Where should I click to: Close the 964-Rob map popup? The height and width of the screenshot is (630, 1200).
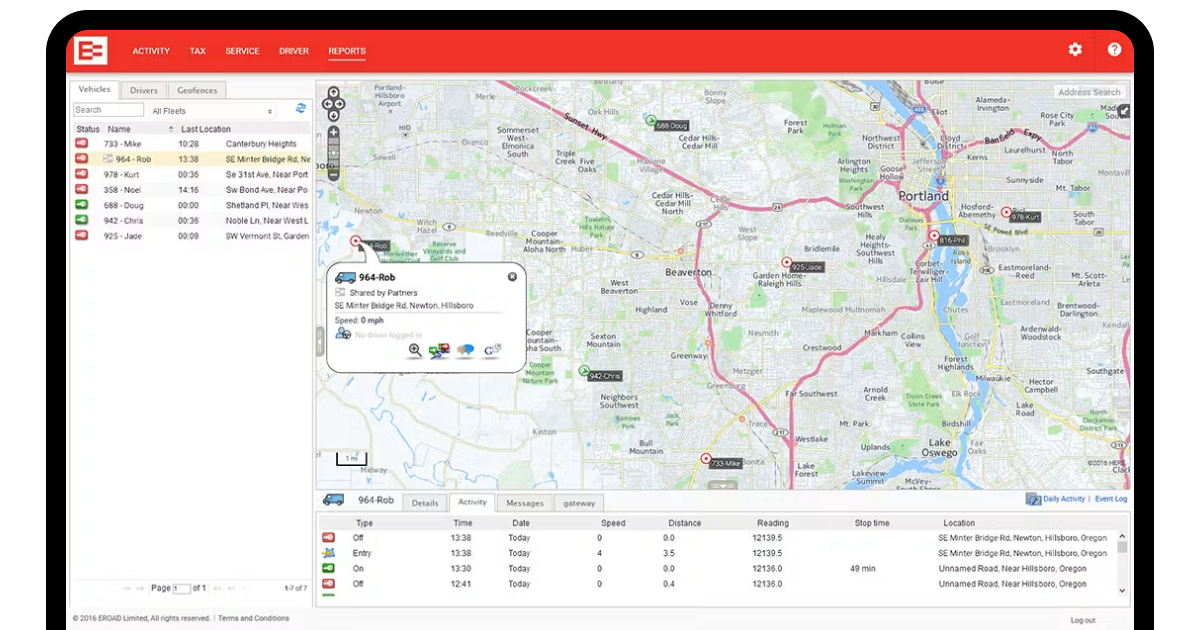click(512, 277)
